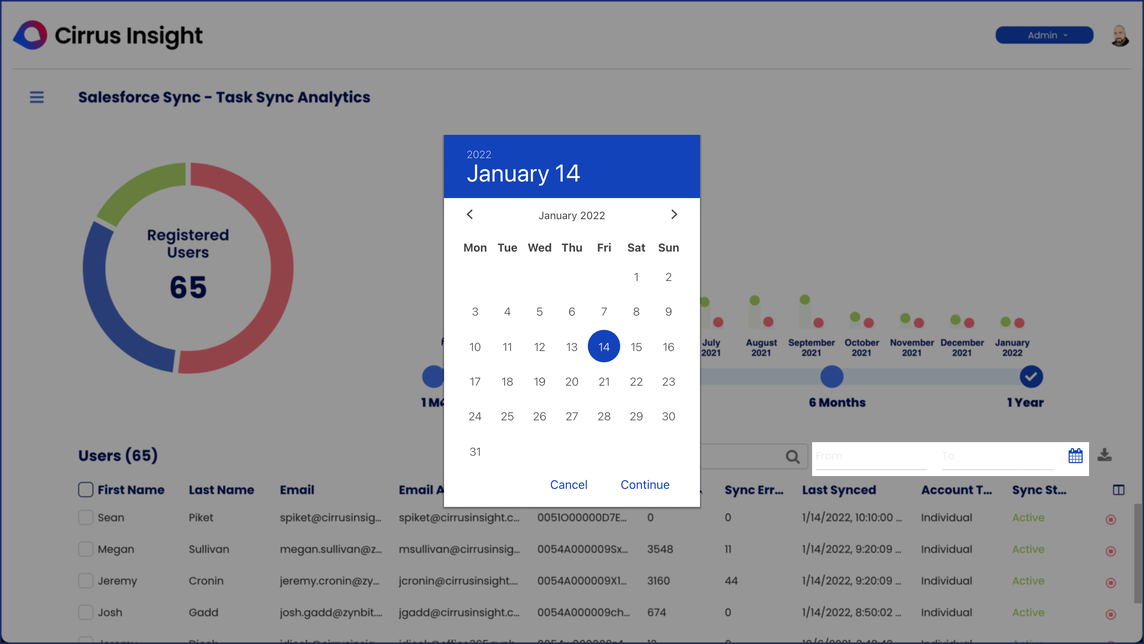Click the January 14 date heading
This screenshot has height=644, width=1144.
point(523,174)
